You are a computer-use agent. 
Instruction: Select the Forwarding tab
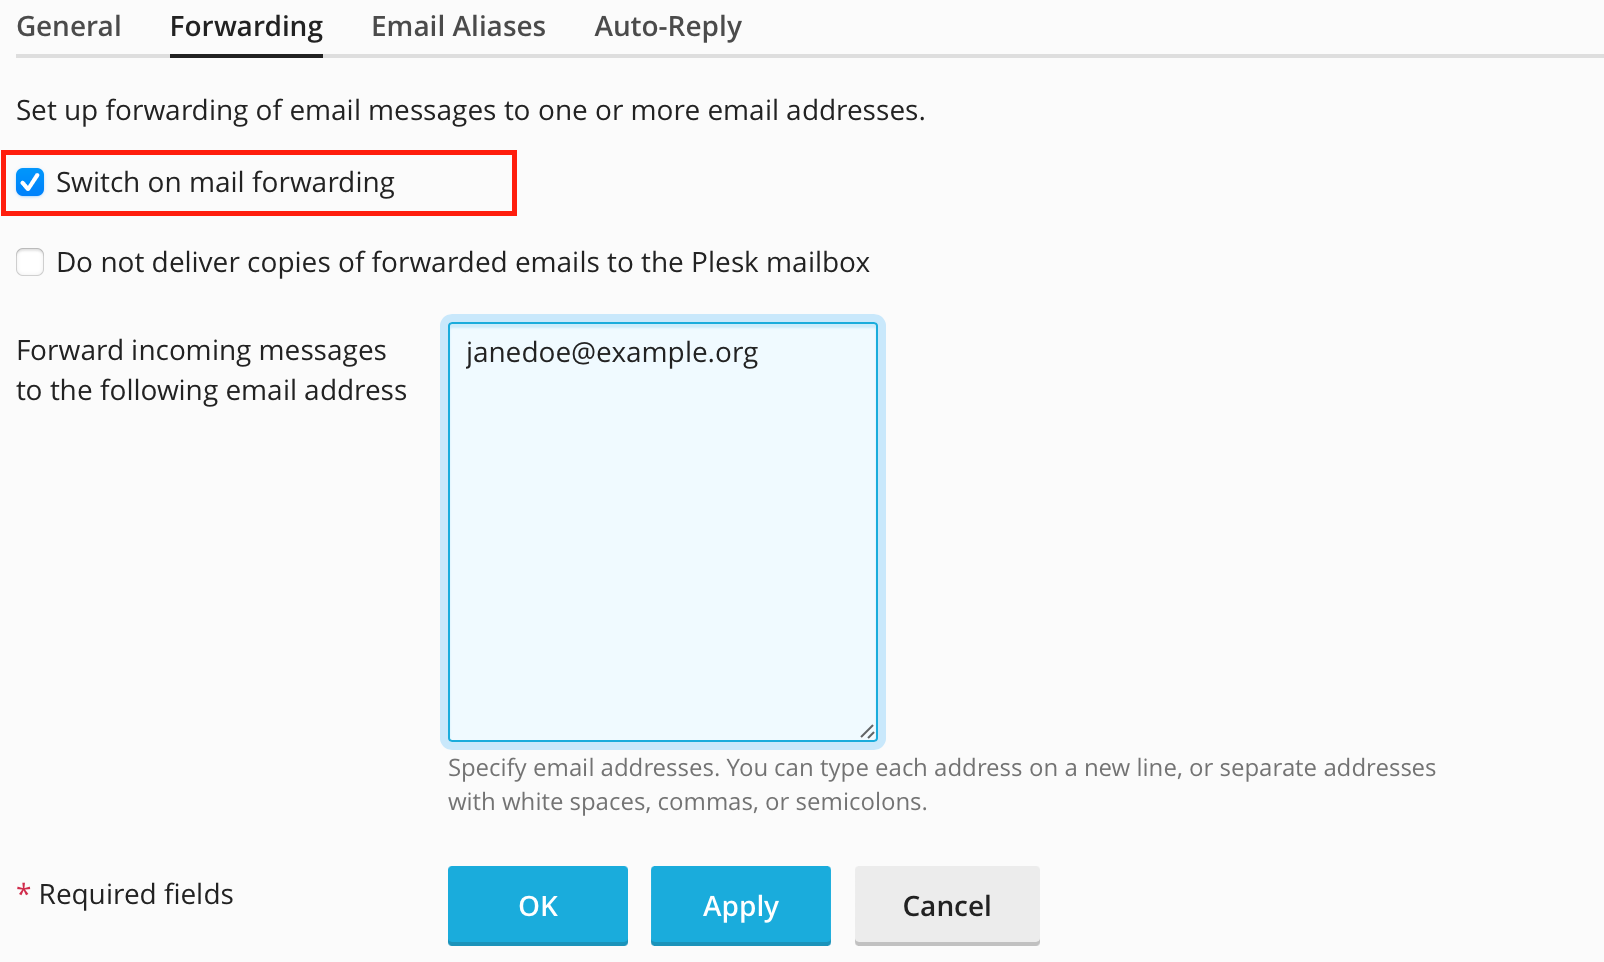click(246, 27)
